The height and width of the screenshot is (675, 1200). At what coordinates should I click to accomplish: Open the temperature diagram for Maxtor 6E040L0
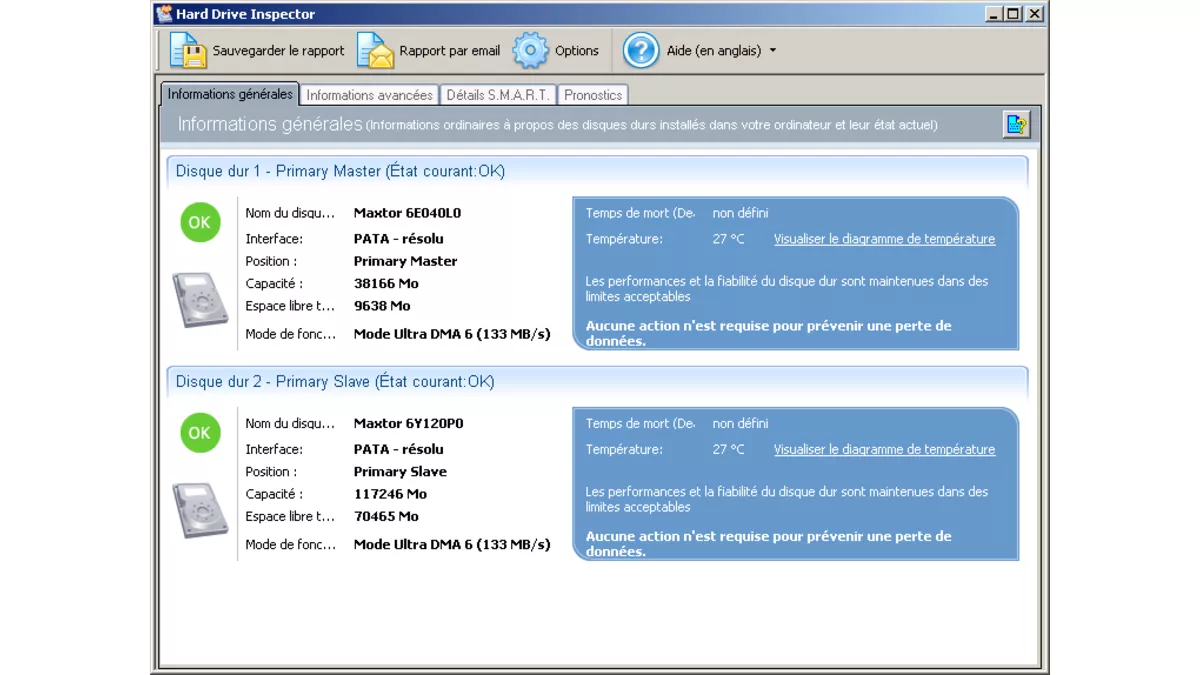884,239
